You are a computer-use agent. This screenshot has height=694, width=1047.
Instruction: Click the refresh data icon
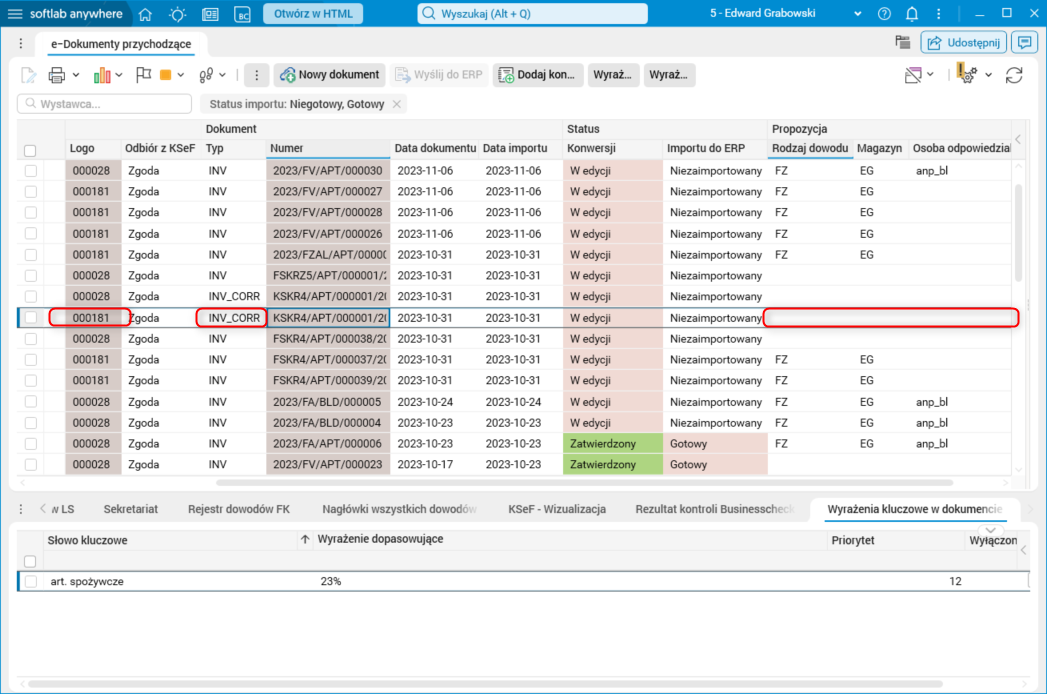pos(1014,75)
